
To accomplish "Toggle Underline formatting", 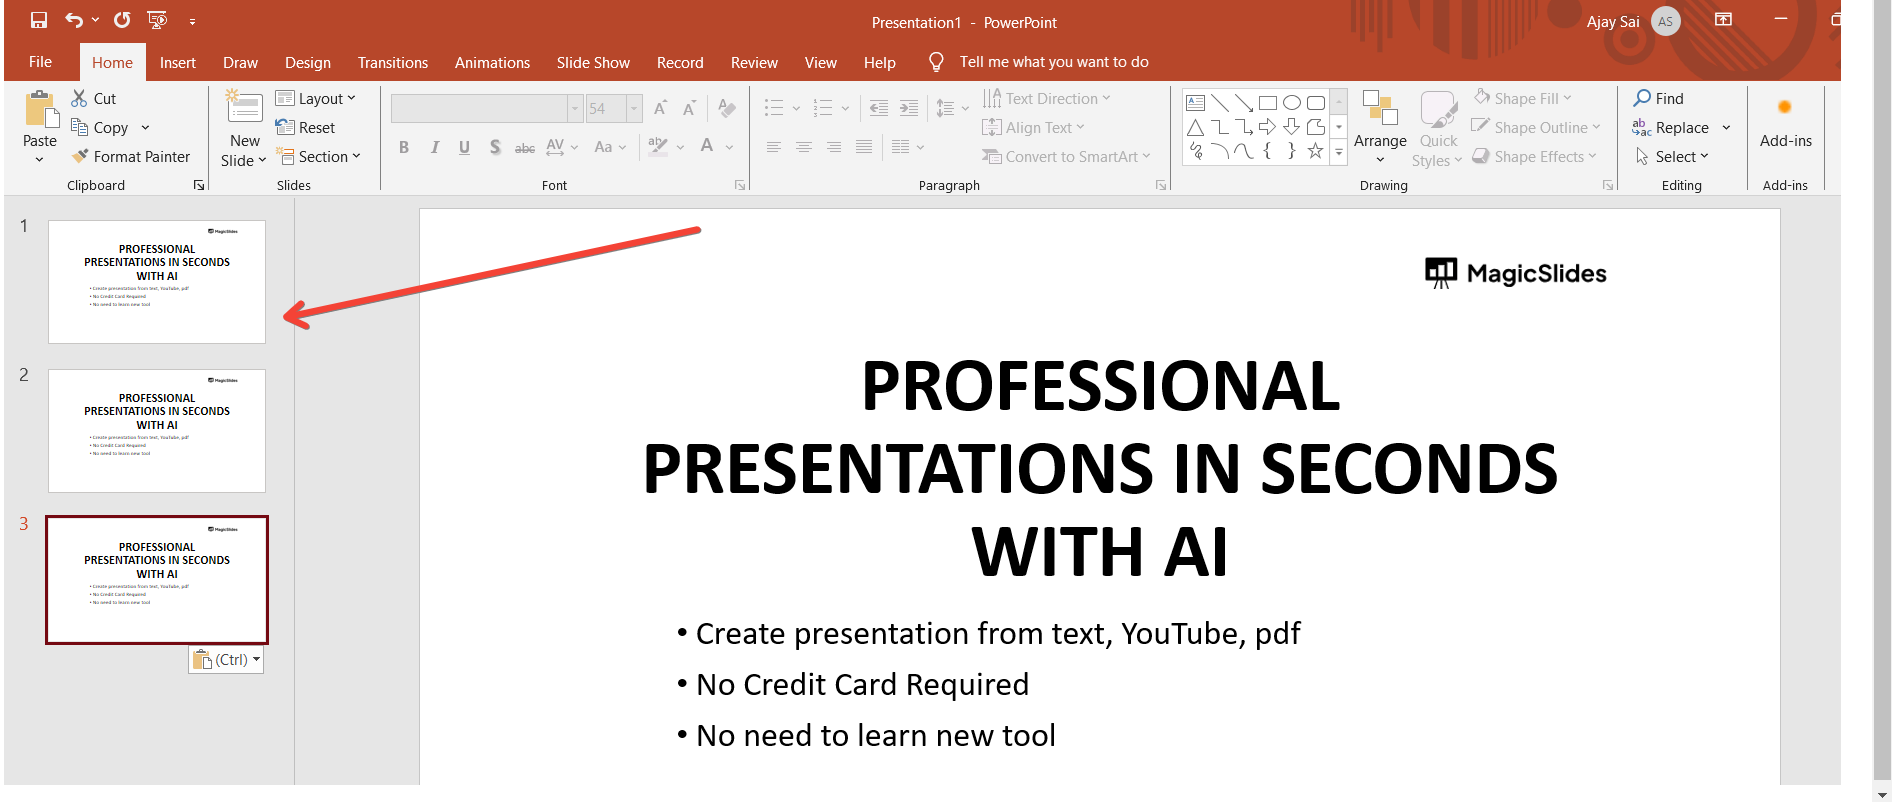I will pyautogui.click(x=464, y=148).
